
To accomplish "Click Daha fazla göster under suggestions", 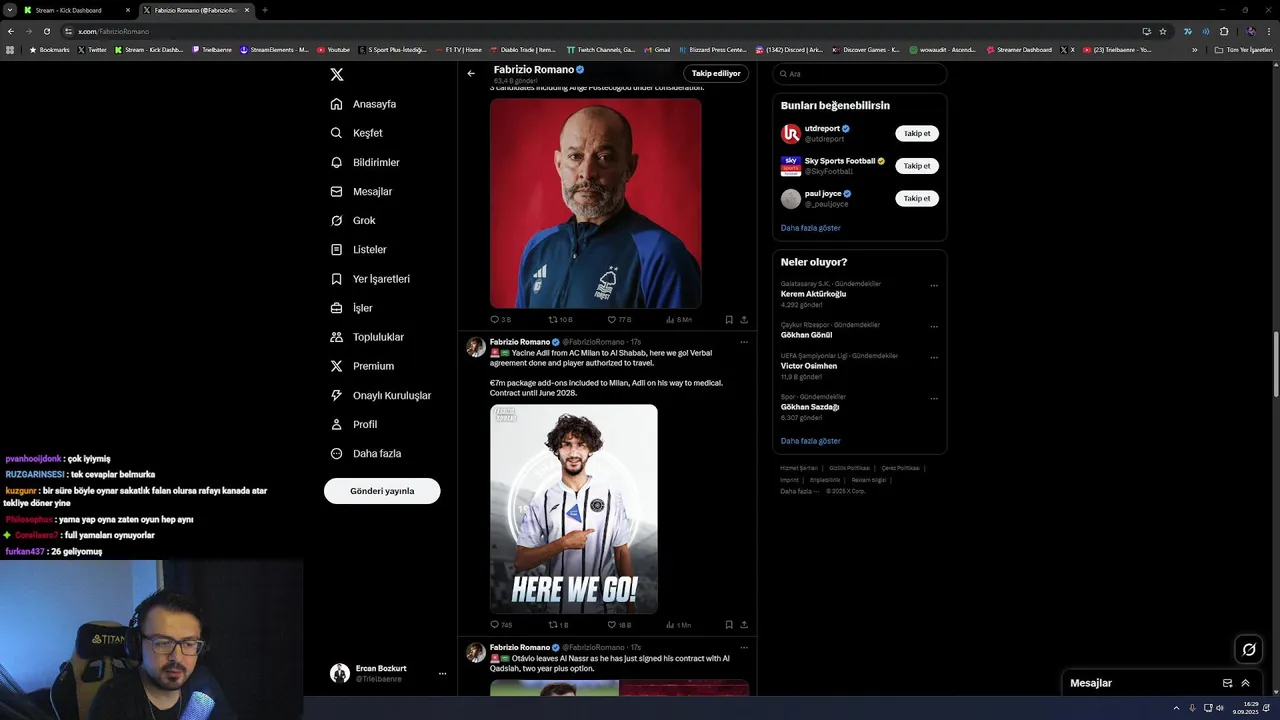I will [x=811, y=228].
